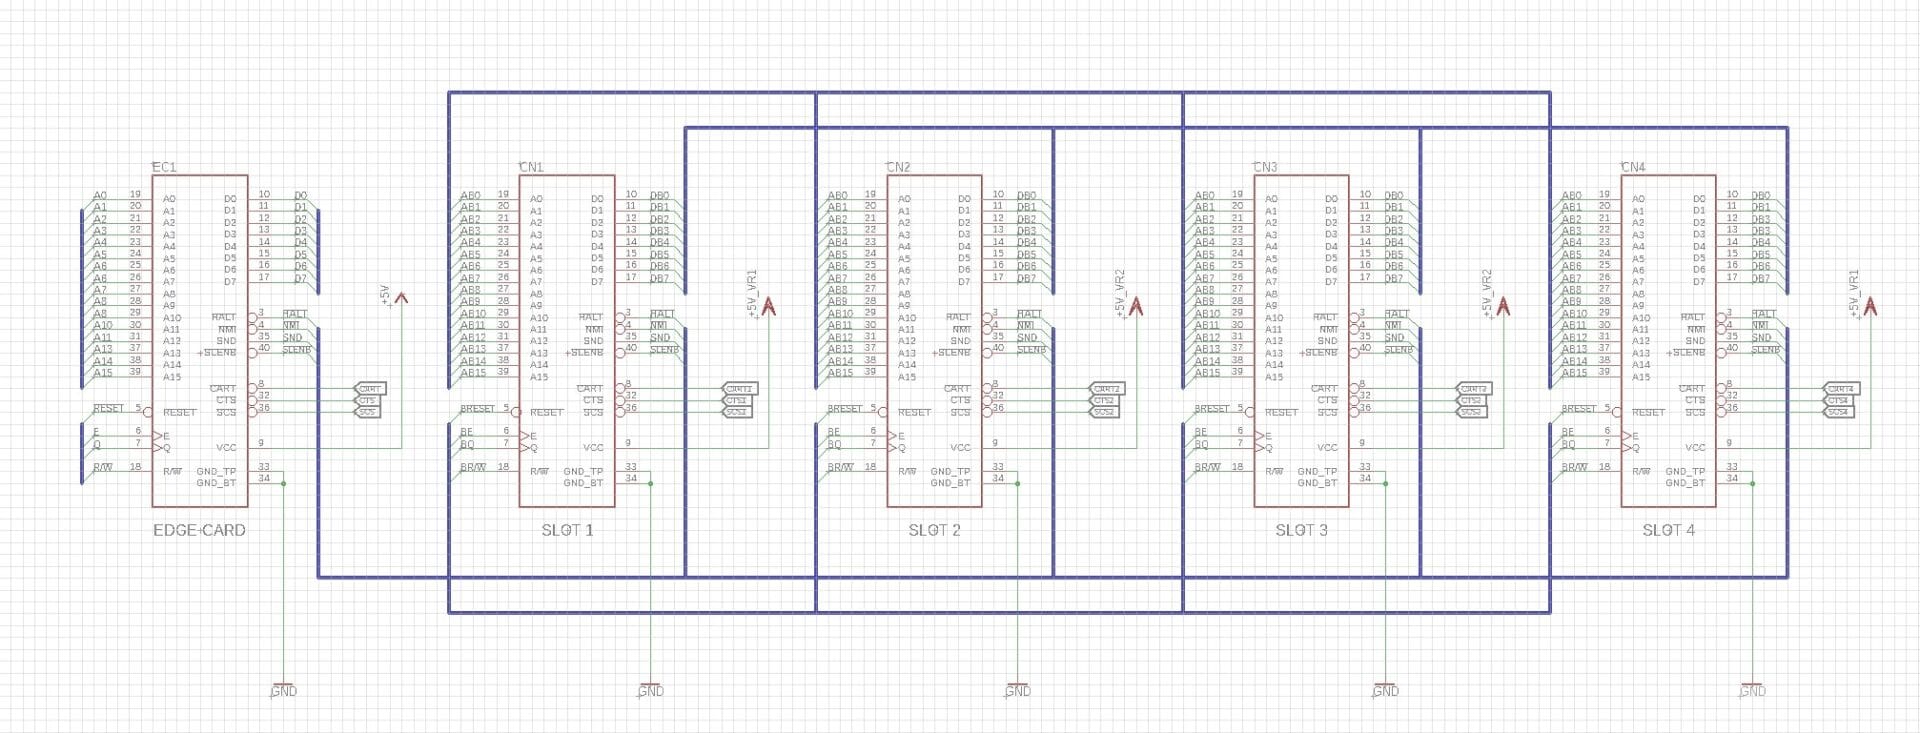
Task: Select the CTS2 net label on CN2
Action: pyautogui.click(x=1103, y=400)
